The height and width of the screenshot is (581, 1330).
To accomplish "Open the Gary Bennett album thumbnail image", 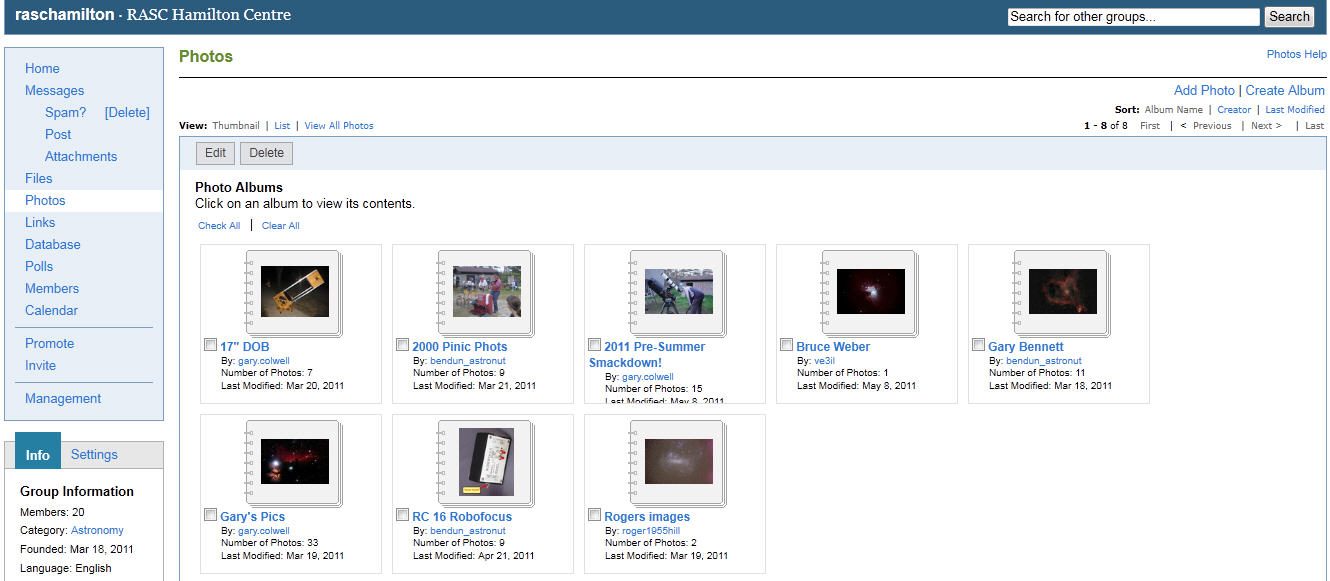I will (x=1062, y=291).
